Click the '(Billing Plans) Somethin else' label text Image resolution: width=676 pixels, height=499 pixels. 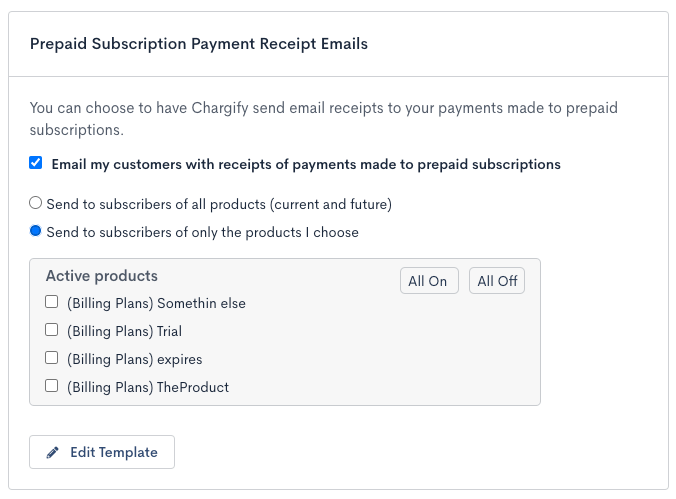coord(156,303)
